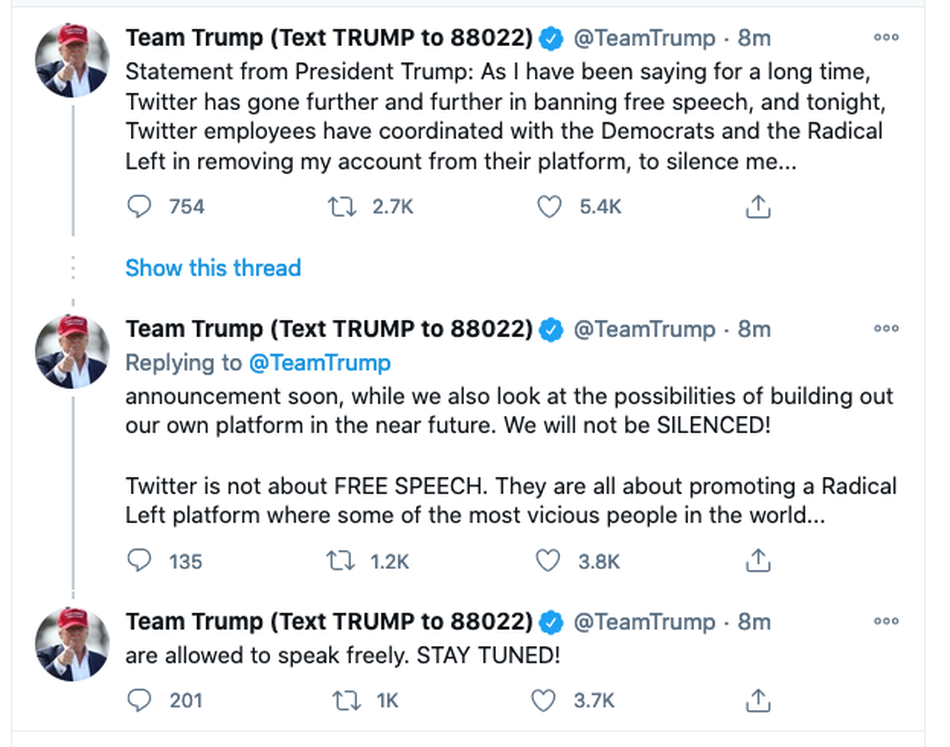This screenshot has width=950, height=747.
Task: Open more options on the second tweet
Action: [886, 329]
